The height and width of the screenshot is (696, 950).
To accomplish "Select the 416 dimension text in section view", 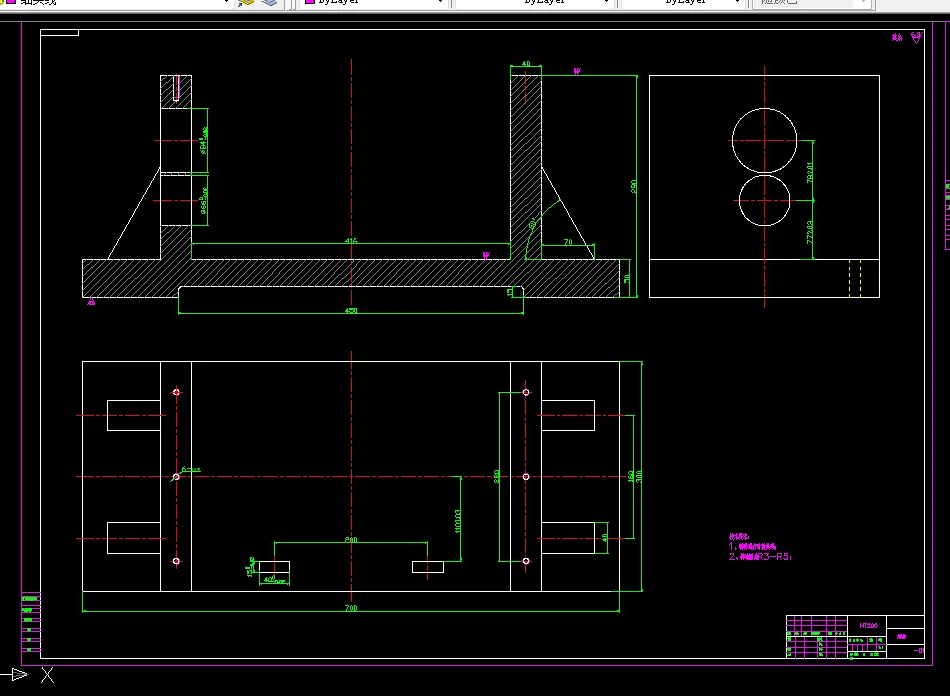I will (x=351, y=240).
